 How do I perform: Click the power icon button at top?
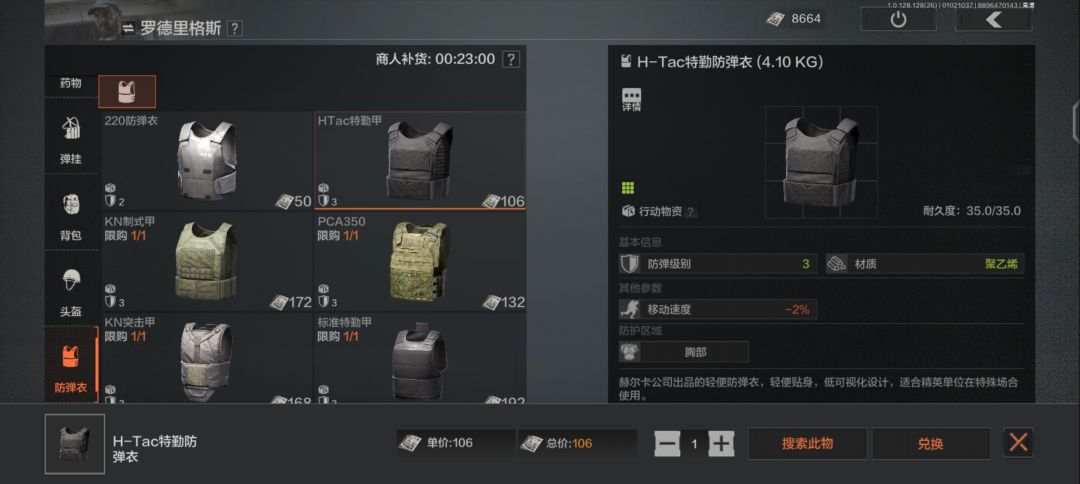tap(898, 20)
